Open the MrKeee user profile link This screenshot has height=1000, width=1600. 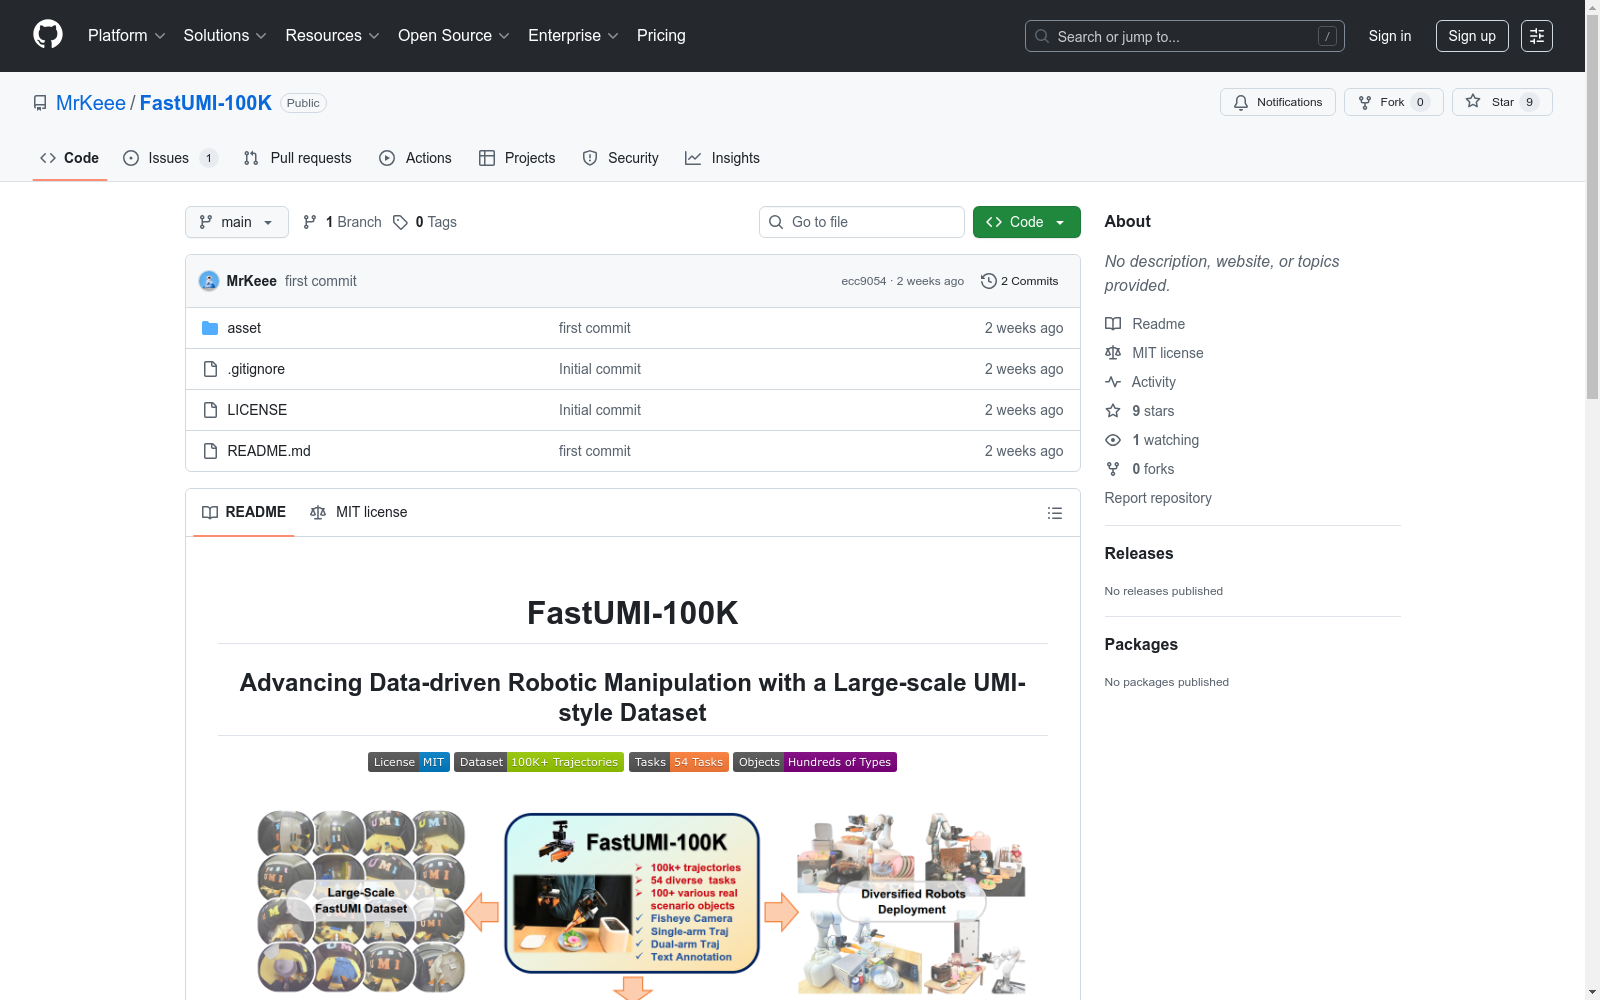(91, 103)
